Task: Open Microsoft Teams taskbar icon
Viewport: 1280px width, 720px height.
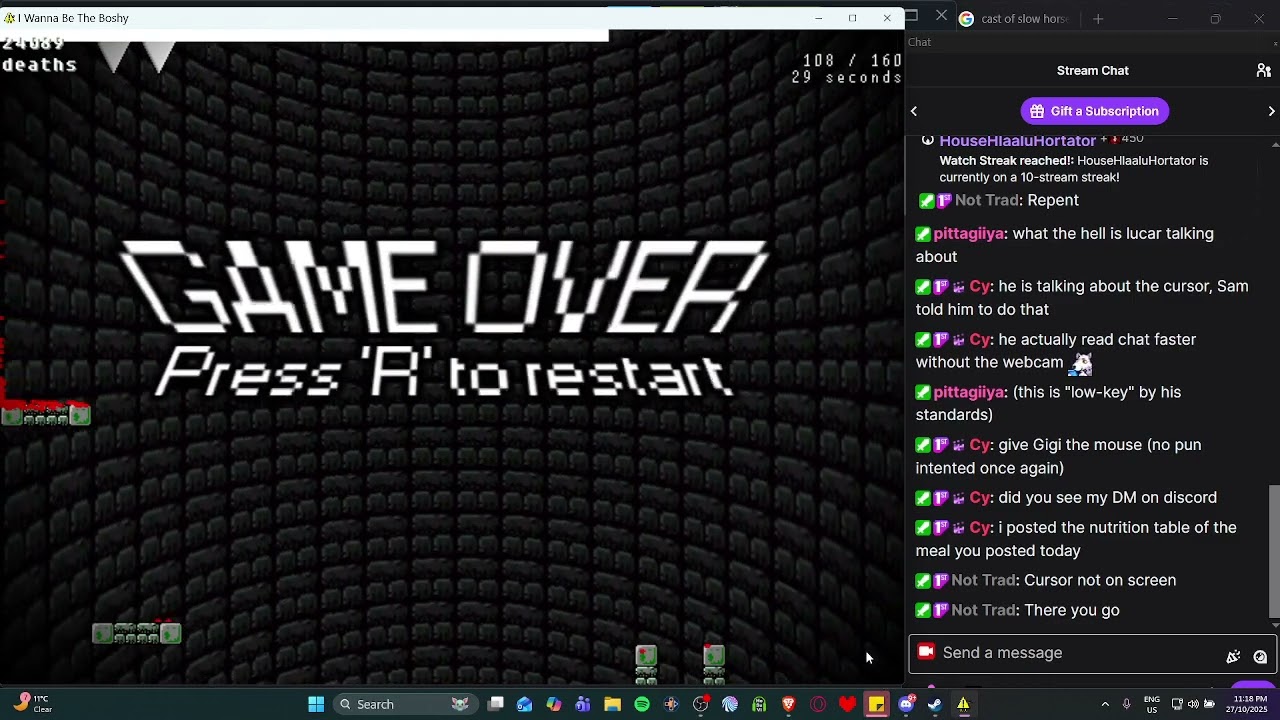Action: (x=583, y=704)
